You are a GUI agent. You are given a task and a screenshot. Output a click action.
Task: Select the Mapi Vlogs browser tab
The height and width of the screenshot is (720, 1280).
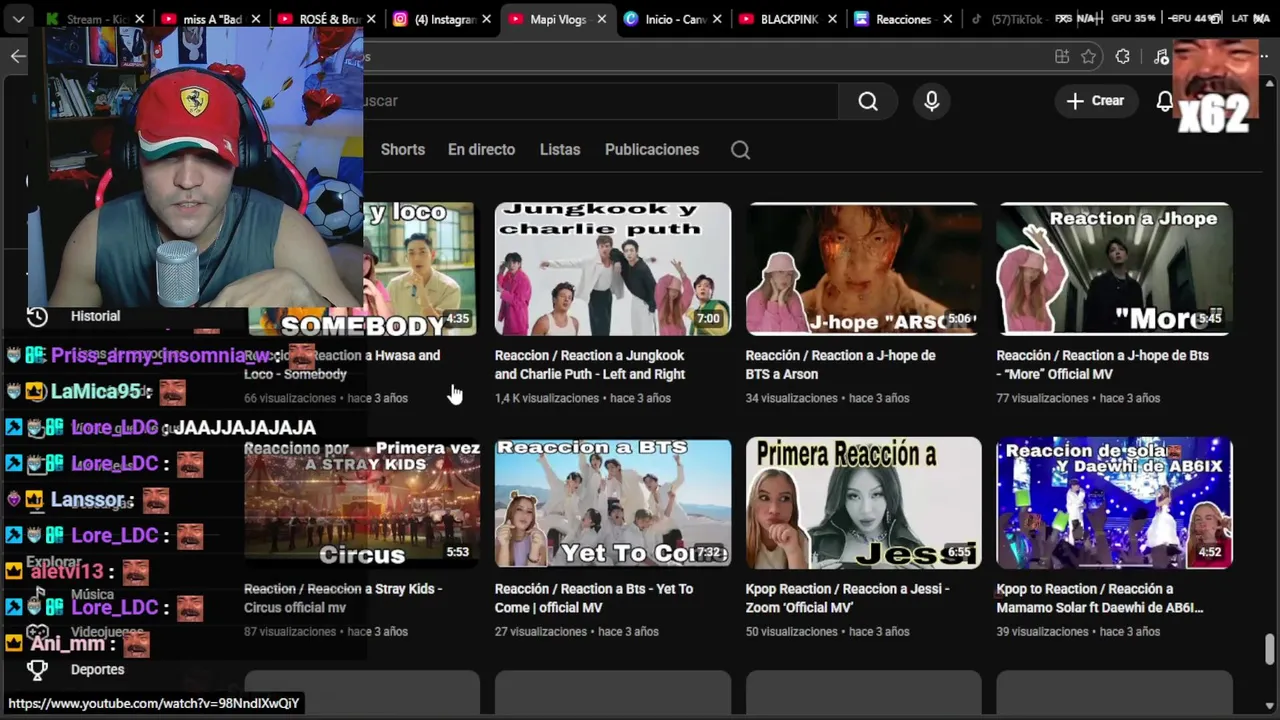click(558, 19)
